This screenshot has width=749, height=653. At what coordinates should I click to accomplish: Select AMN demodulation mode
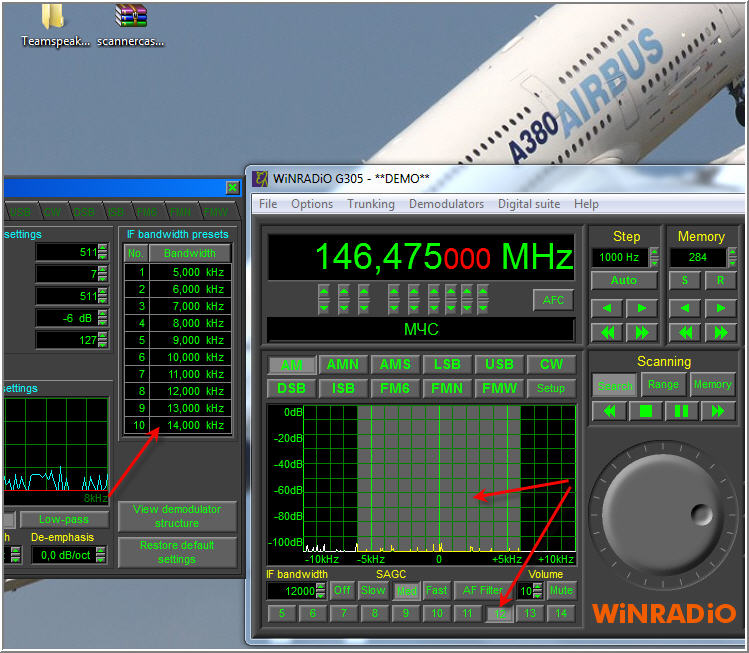click(x=343, y=364)
